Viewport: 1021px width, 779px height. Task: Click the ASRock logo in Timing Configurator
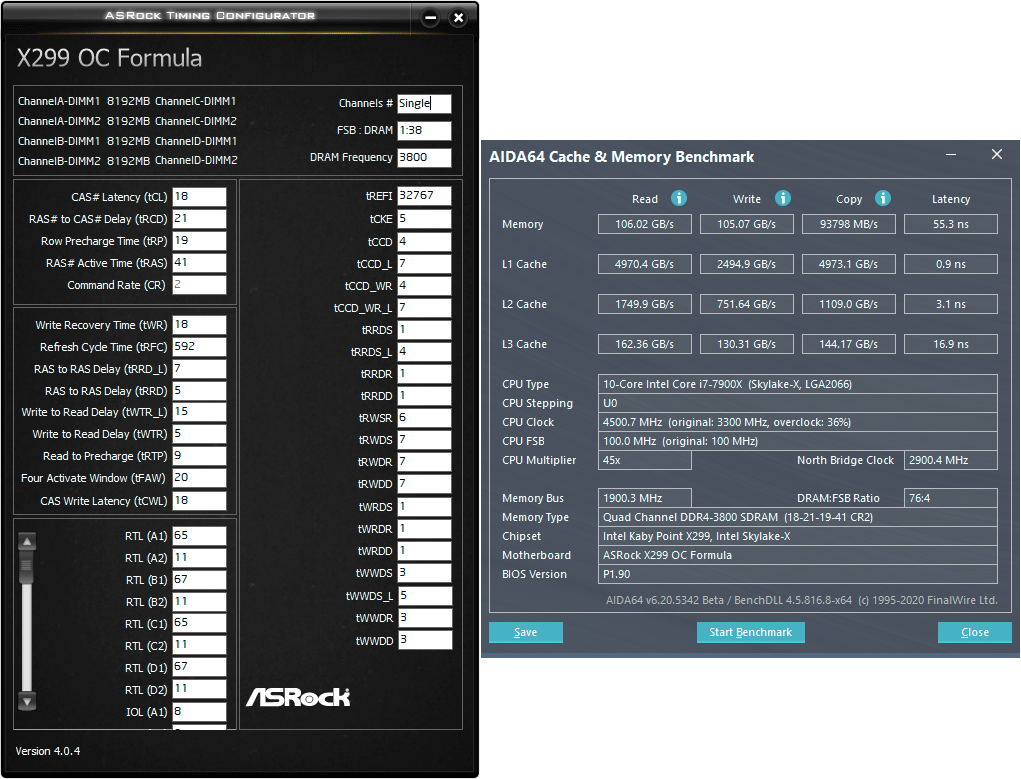298,698
